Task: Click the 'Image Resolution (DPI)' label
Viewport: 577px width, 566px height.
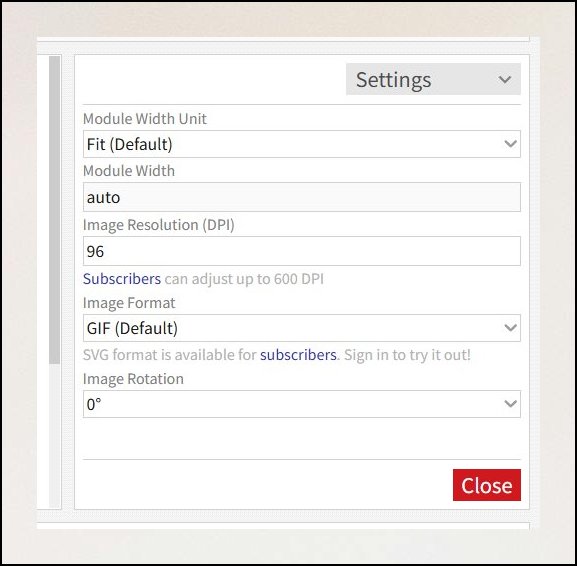Action: [x=159, y=225]
